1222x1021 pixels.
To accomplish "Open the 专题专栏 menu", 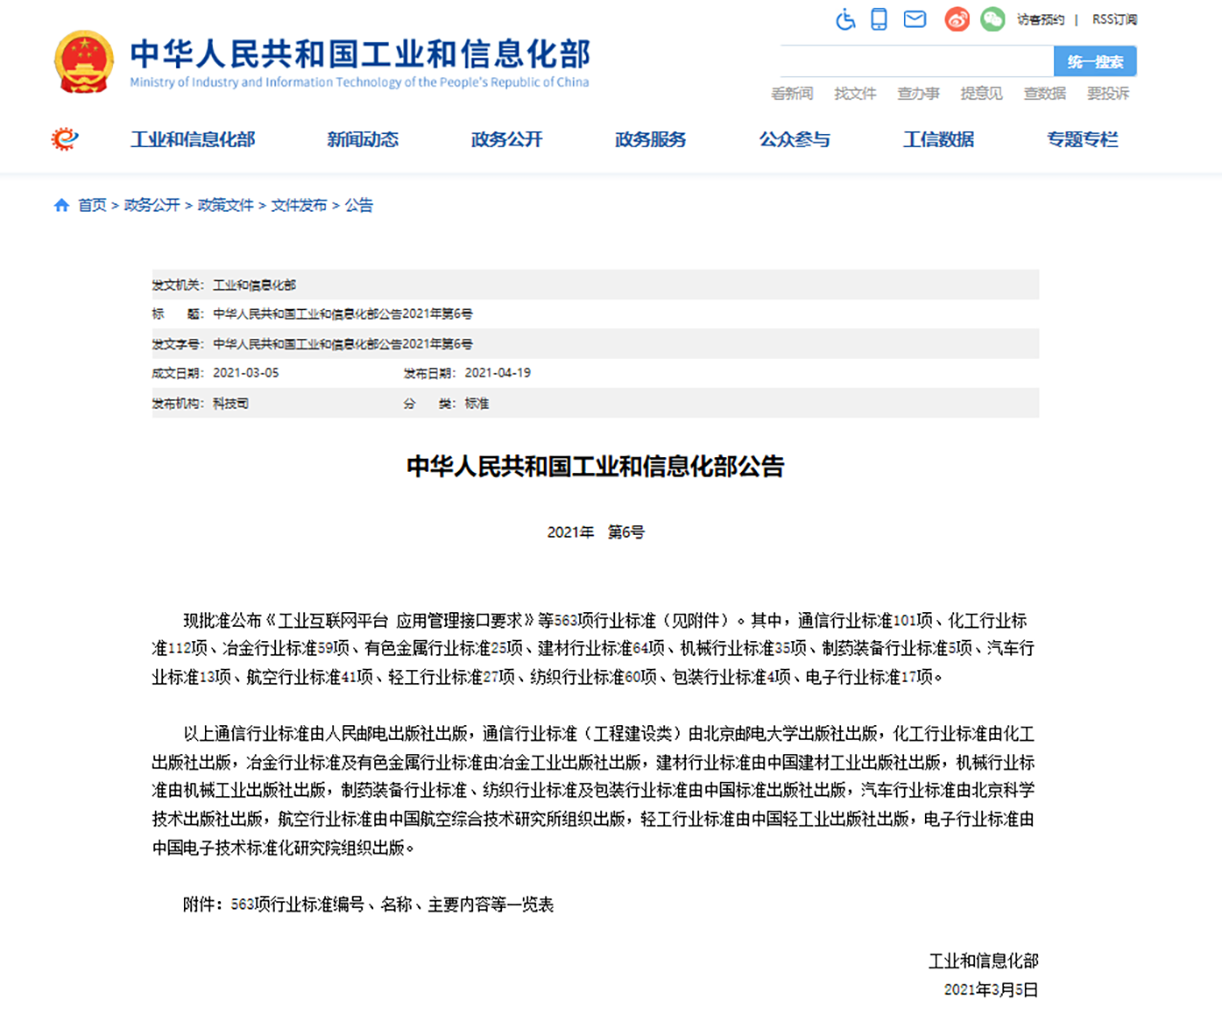I will click(x=1082, y=139).
